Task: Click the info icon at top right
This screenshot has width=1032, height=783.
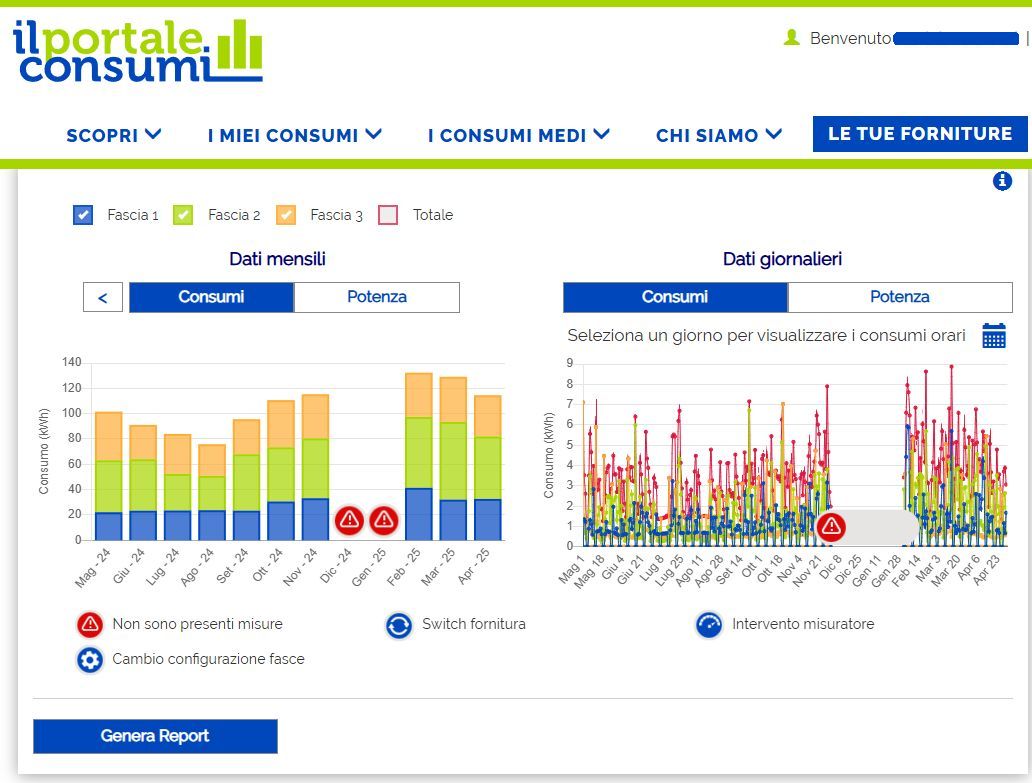Action: coord(1002,180)
